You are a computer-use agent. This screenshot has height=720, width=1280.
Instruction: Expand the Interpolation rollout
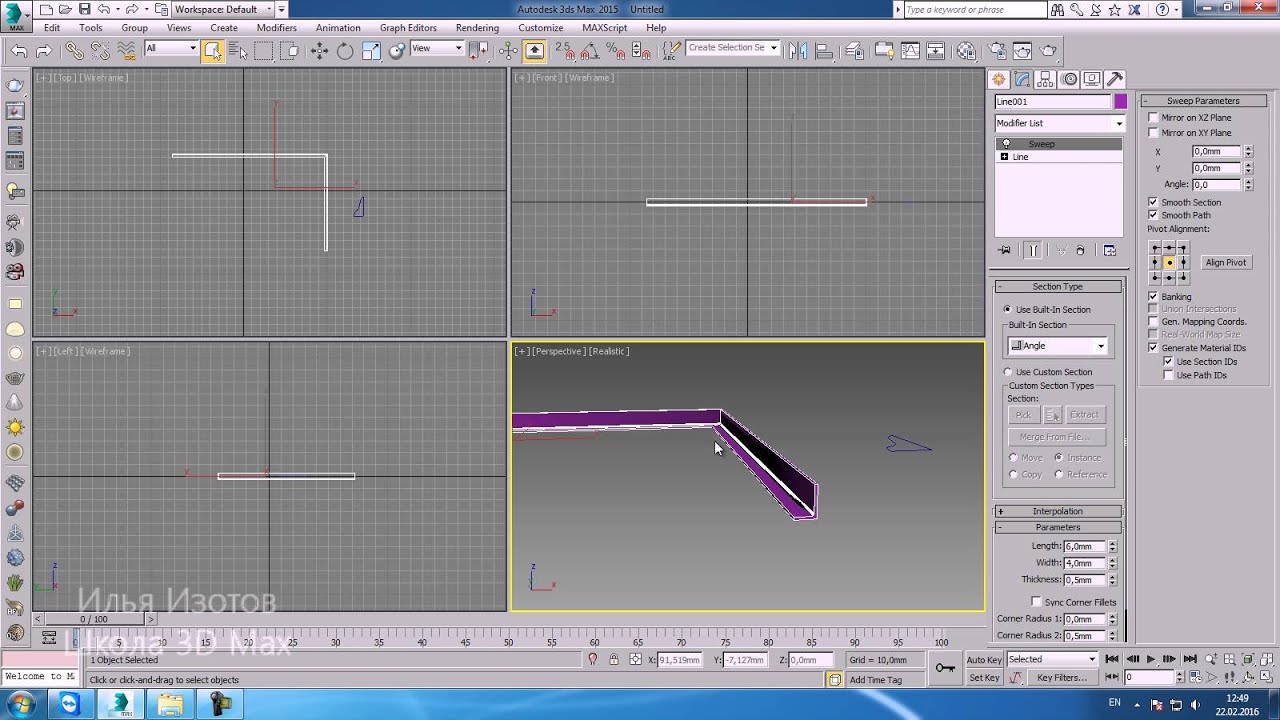(1057, 511)
